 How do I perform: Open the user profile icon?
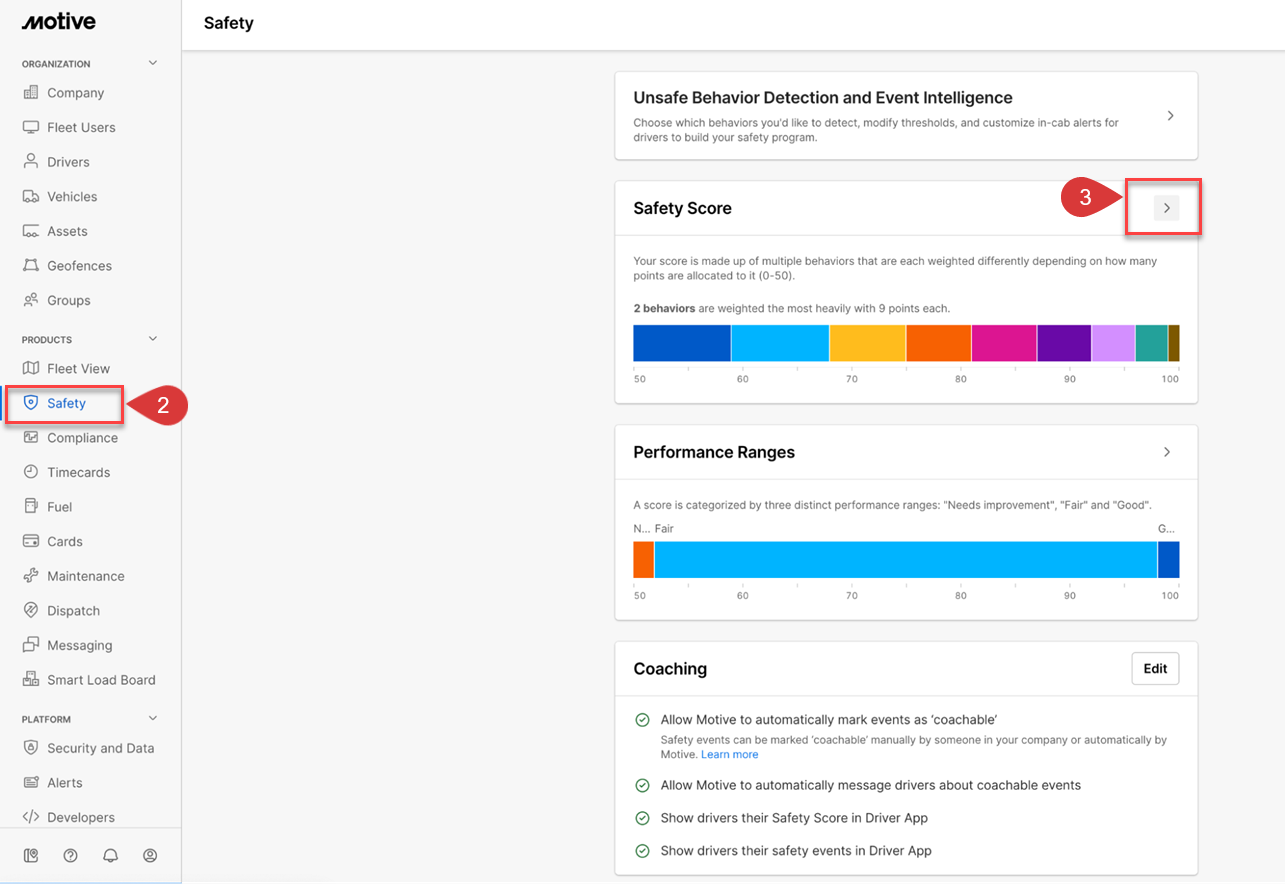point(150,856)
